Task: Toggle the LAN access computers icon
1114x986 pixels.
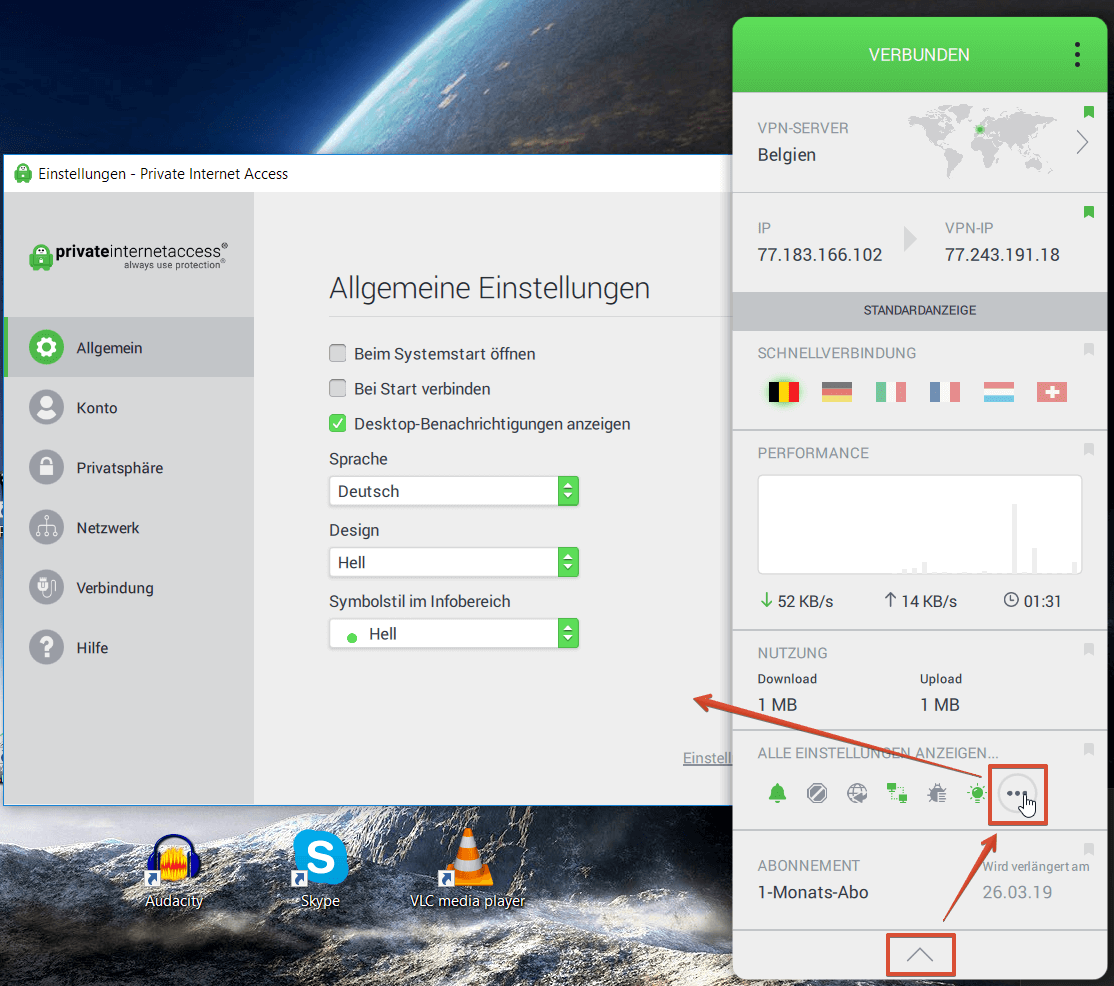Action: coord(897,793)
